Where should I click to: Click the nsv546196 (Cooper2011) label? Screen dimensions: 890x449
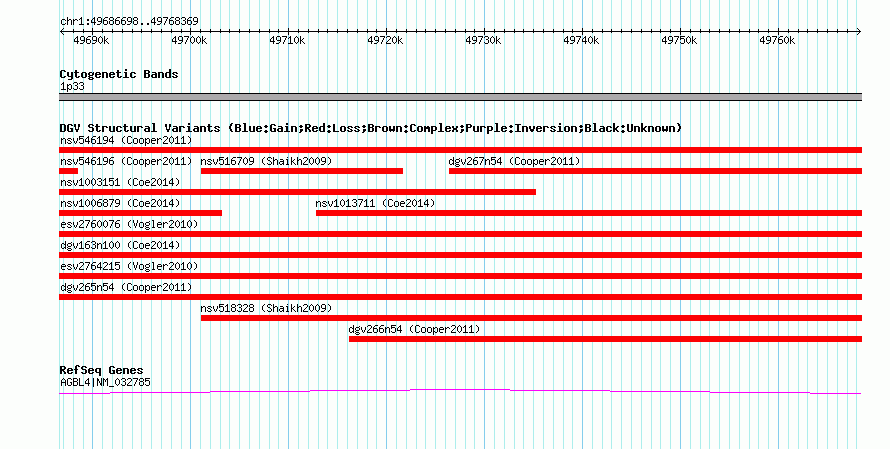126,161
